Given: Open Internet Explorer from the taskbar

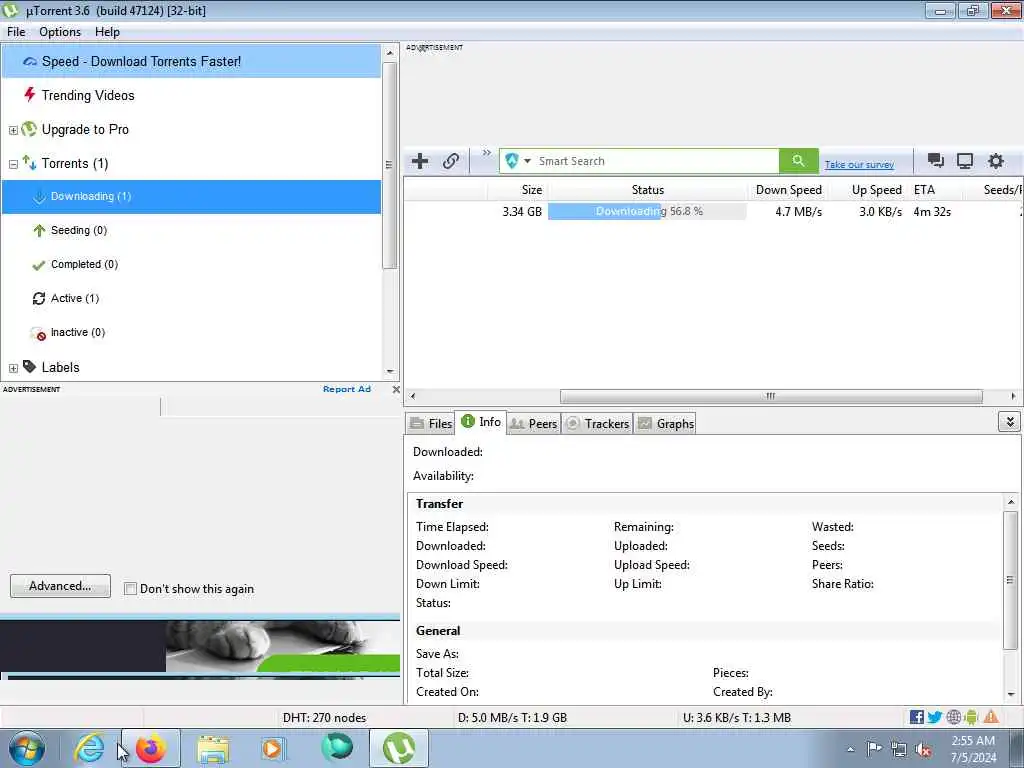Looking at the screenshot, I should click(89, 748).
